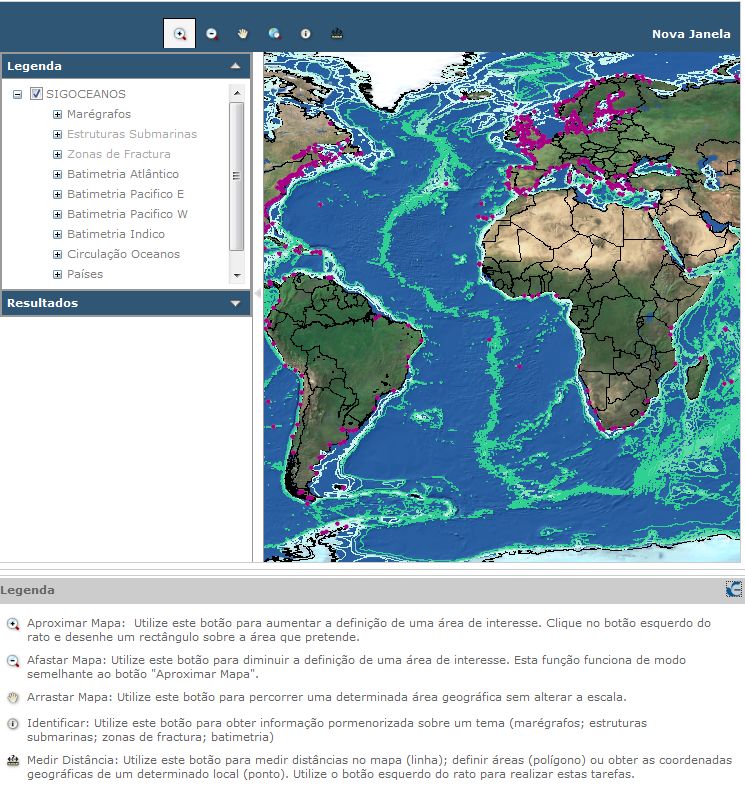Click the Legenda panel header title
The width and height of the screenshot is (745, 788).
pyautogui.click(x=34, y=66)
